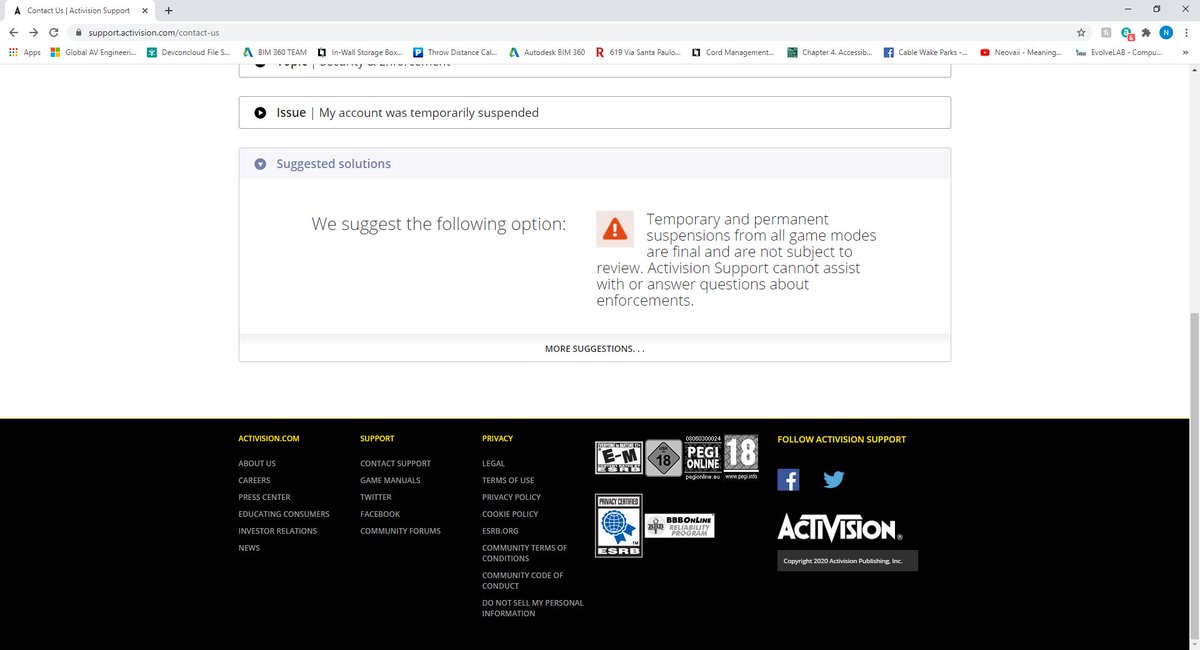This screenshot has width=1200, height=650.
Task: Open the Chrome extensions puzzle icon
Action: coord(1147,32)
